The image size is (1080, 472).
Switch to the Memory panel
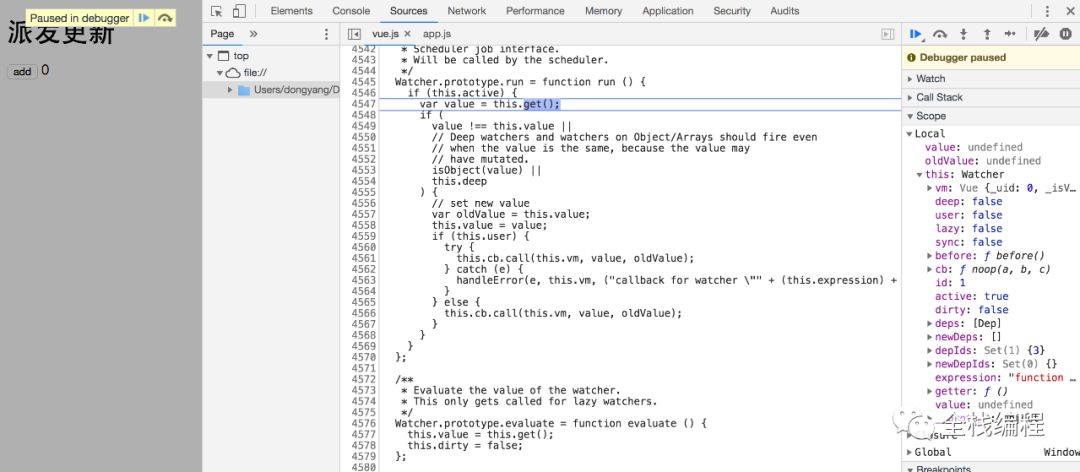click(603, 11)
